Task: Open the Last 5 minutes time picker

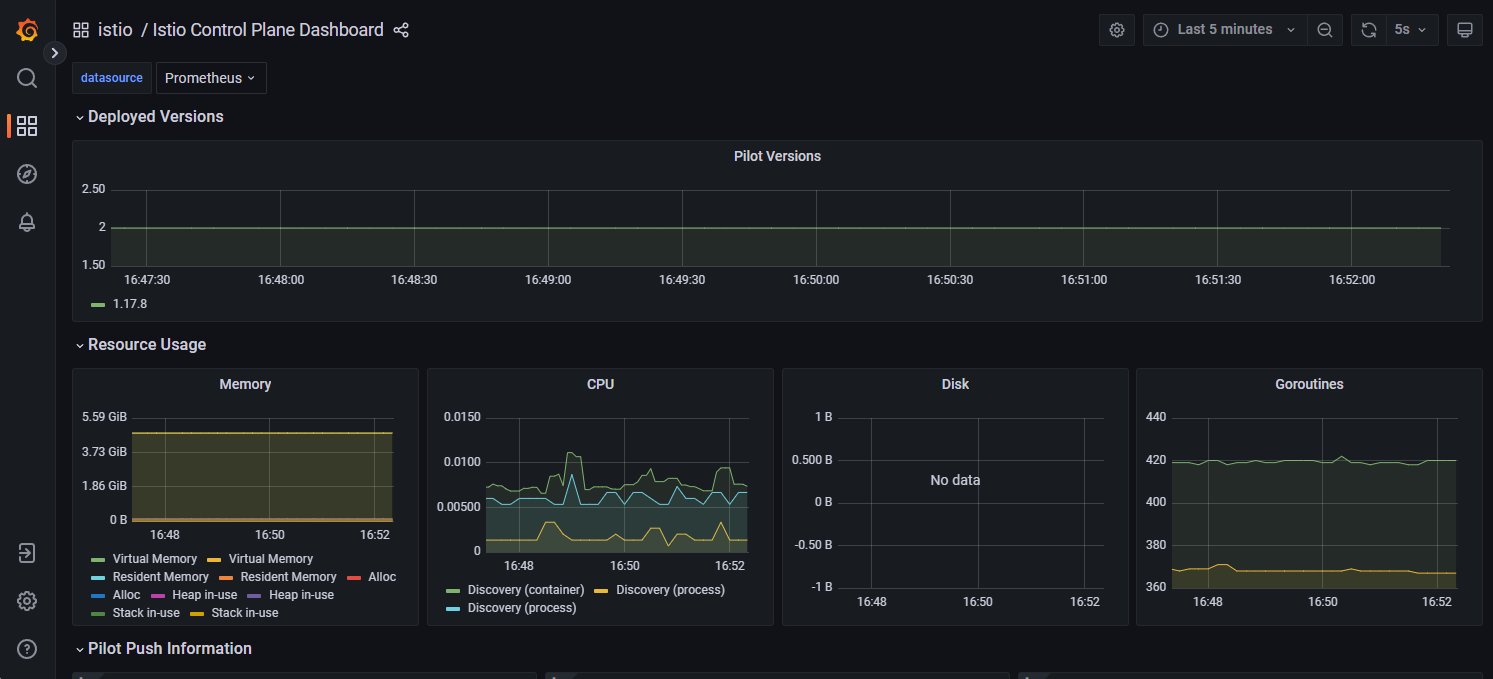Action: tap(1224, 29)
